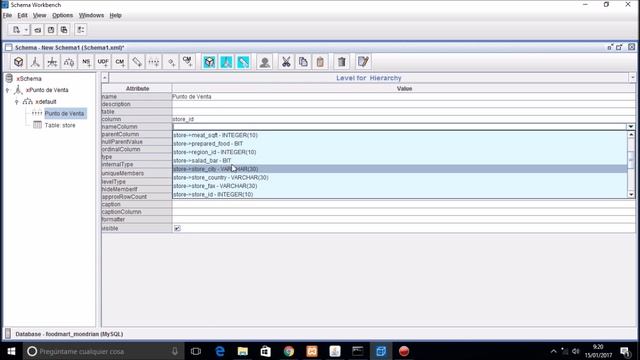
Task: Click the Add Measure ruler icon
Action: click(137, 62)
